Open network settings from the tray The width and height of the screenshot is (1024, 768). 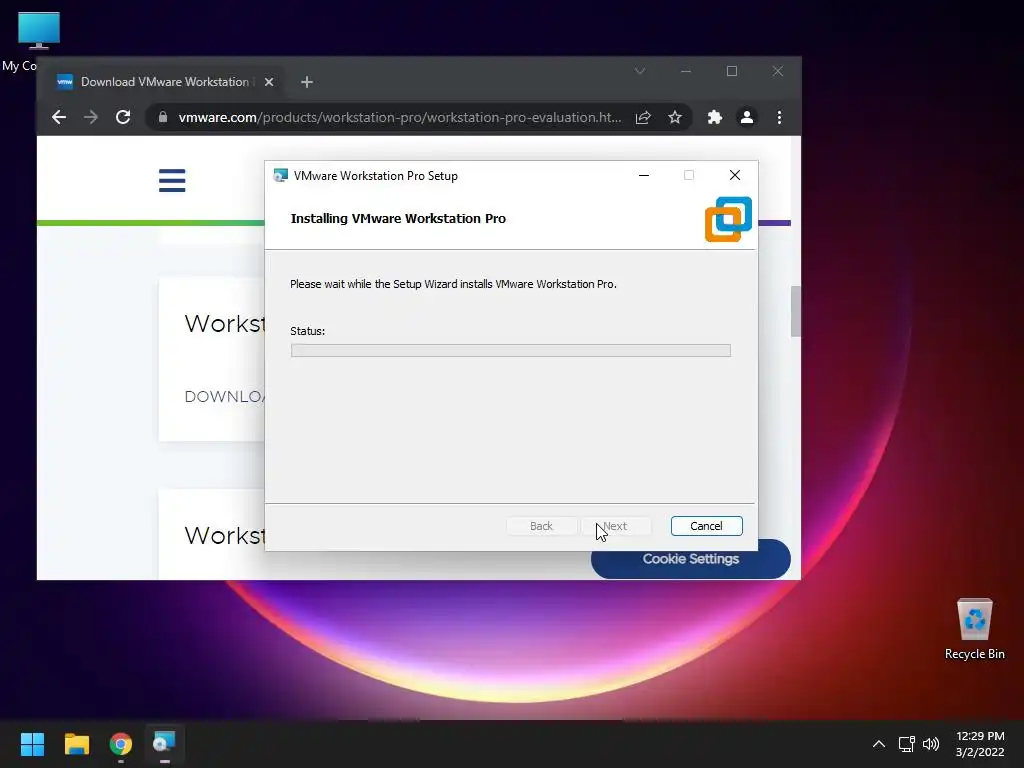coord(906,743)
